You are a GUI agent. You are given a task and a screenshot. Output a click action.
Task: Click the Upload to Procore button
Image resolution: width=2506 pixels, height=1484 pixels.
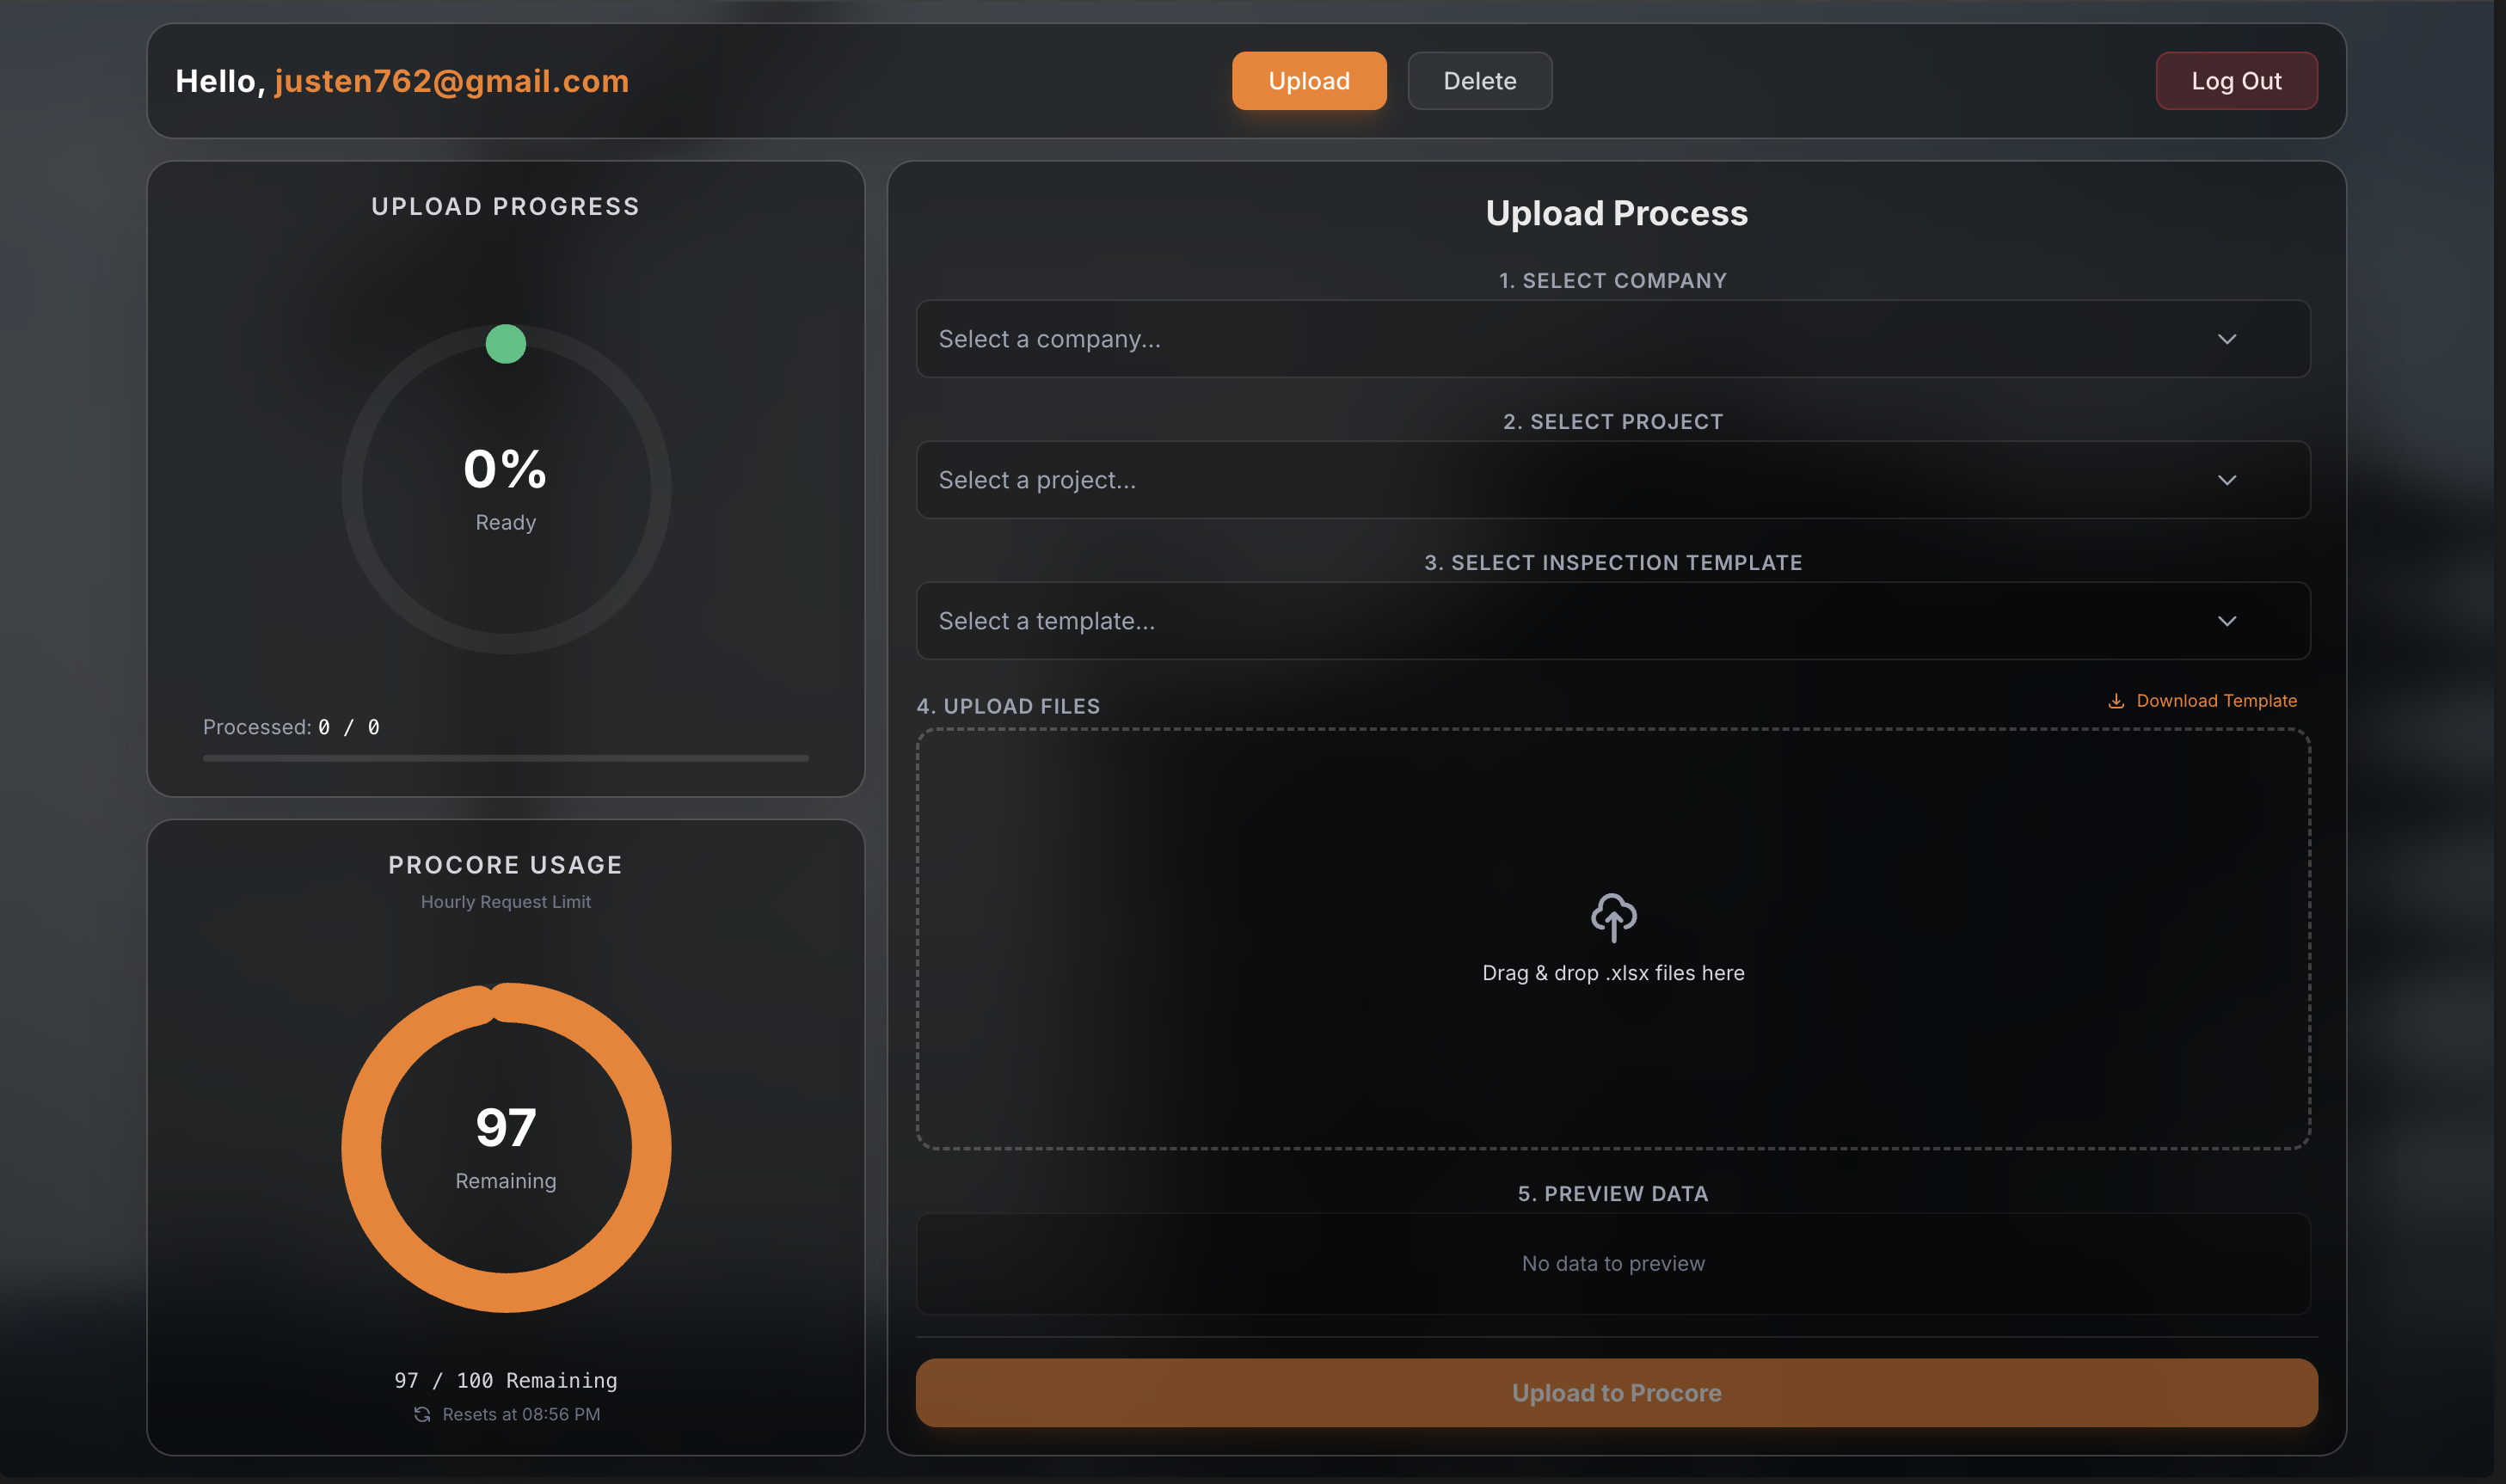[x=1616, y=1392]
